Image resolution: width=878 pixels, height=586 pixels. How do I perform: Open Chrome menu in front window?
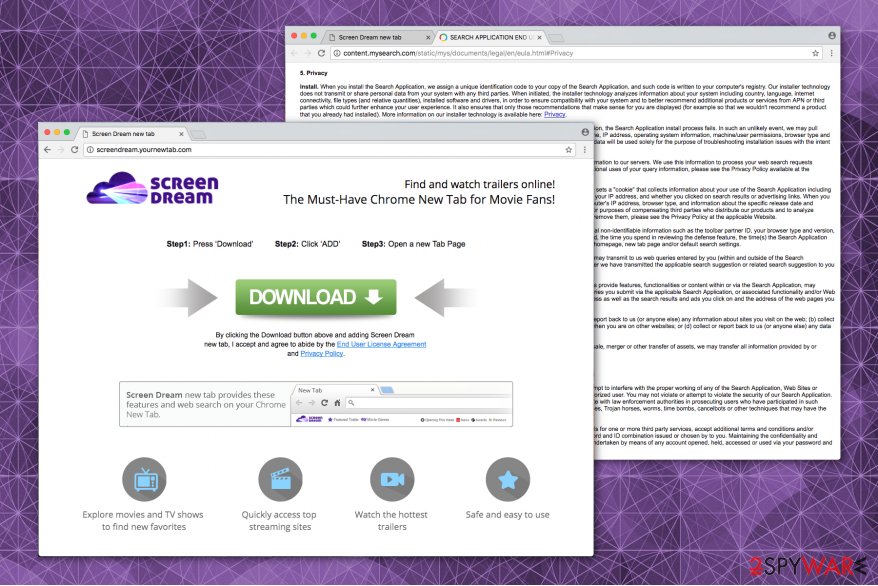[585, 149]
